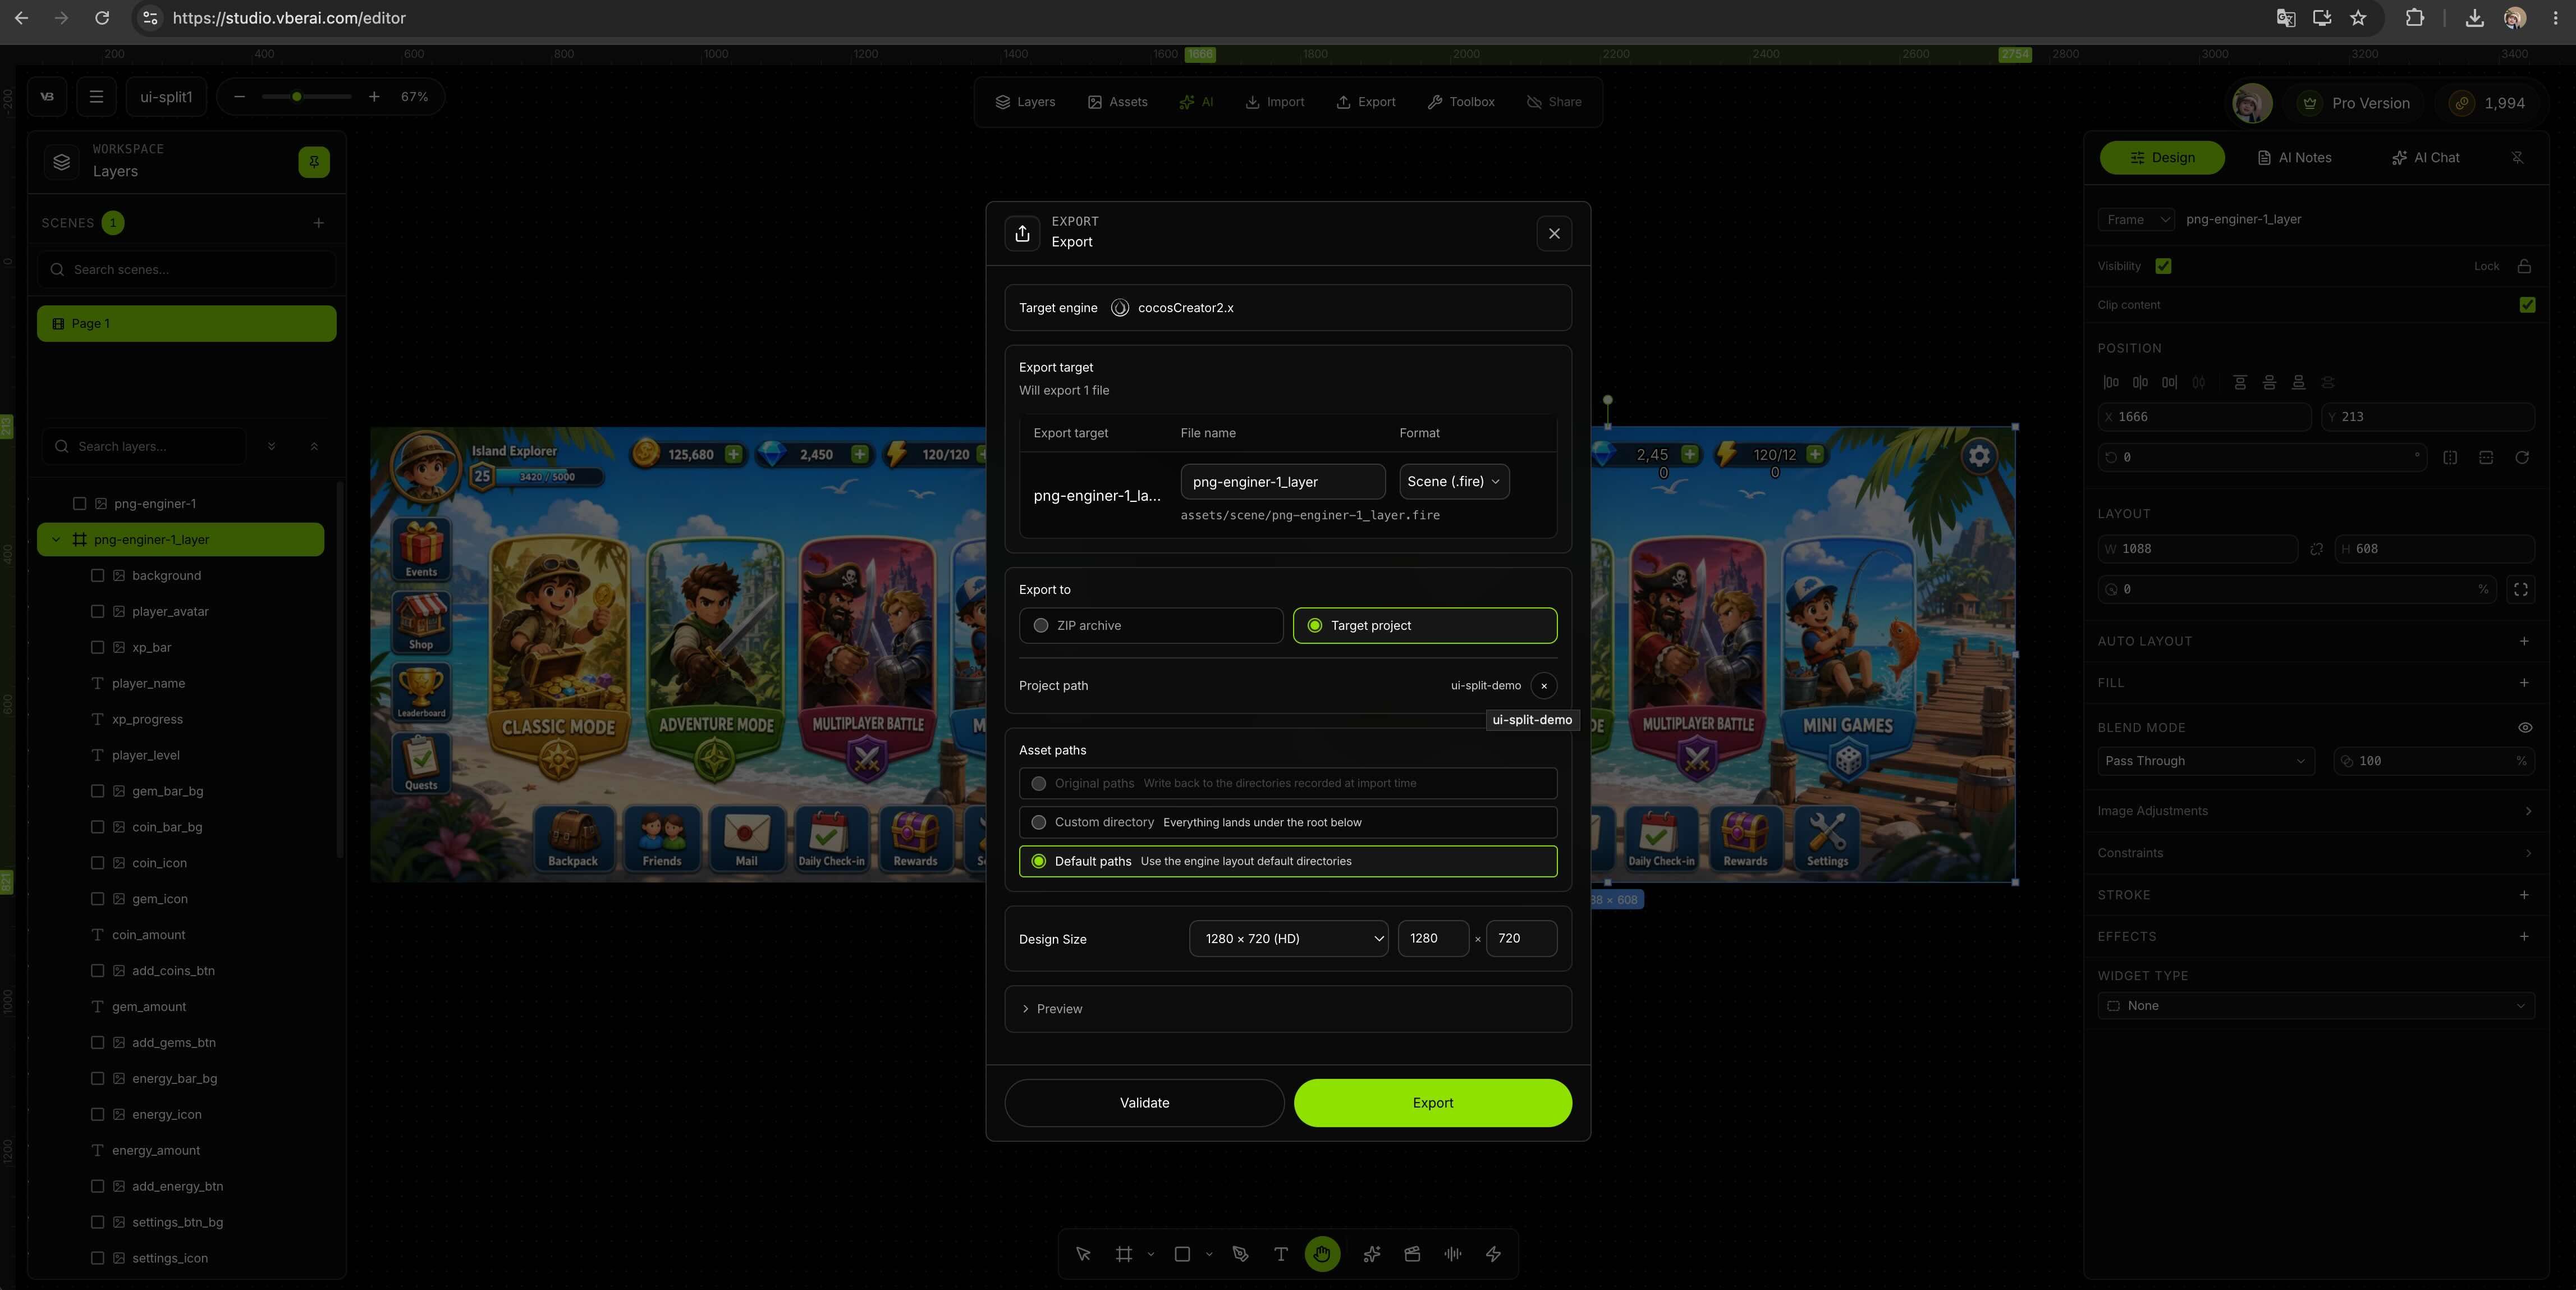2576x1290 pixels.
Task: Open the Toolbox menu item
Action: (1461, 102)
